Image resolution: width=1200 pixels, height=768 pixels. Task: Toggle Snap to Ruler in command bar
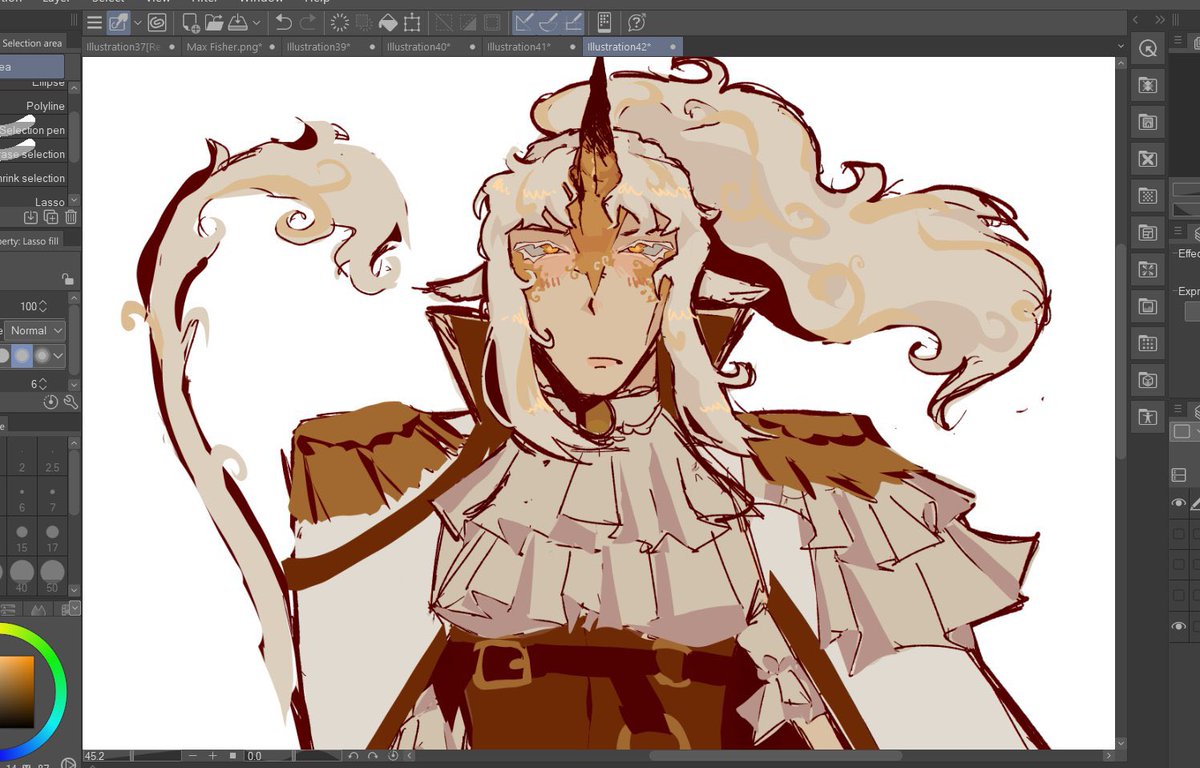[524, 22]
